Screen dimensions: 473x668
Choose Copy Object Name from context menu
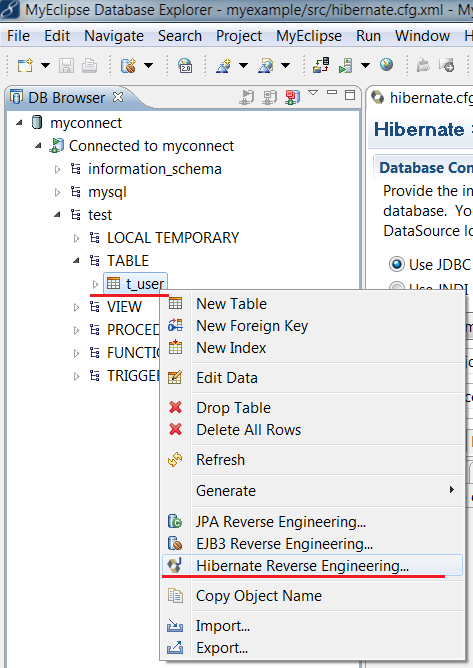pyautogui.click(x=312, y=596)
